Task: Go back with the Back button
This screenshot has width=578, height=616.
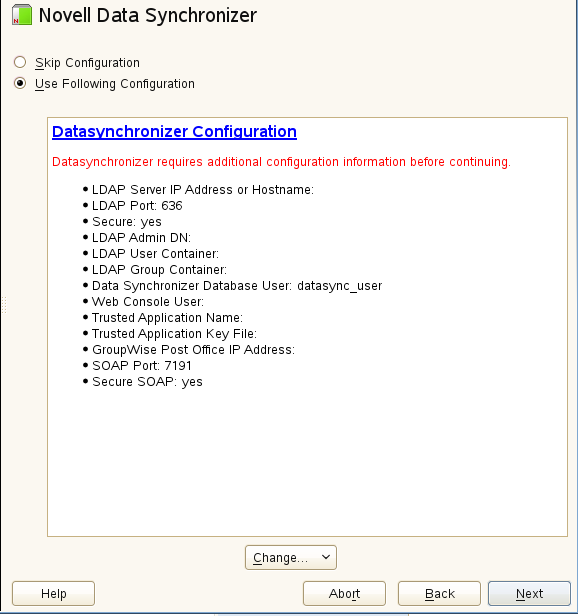Action: (439, 593)
